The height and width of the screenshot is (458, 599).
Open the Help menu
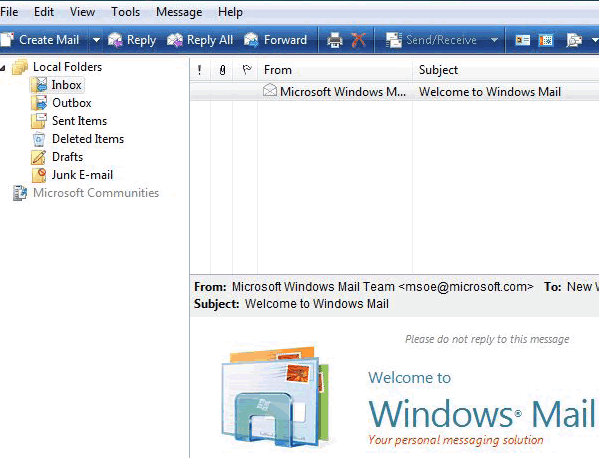click(x=230, y=12)
